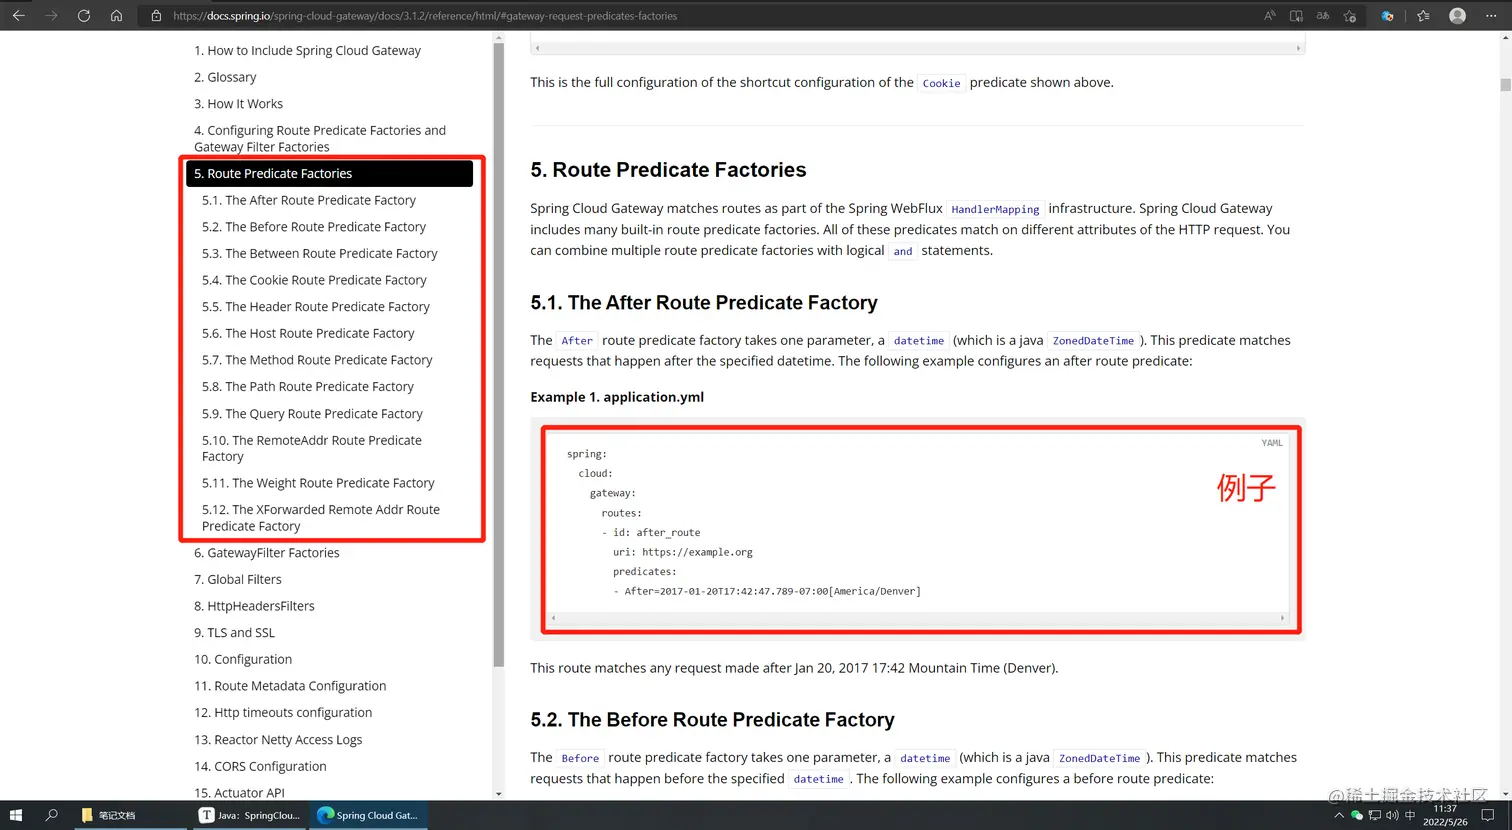Go to 1. How to Include Spring Cloud Gateway
Viewport: 1512px width, 830px height.
[307, 50]
